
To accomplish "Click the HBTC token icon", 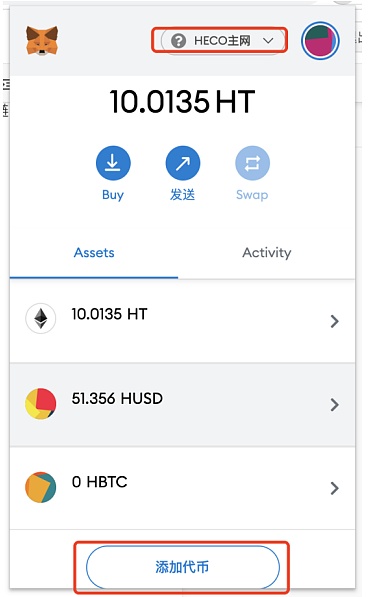I will pos(41,487).
